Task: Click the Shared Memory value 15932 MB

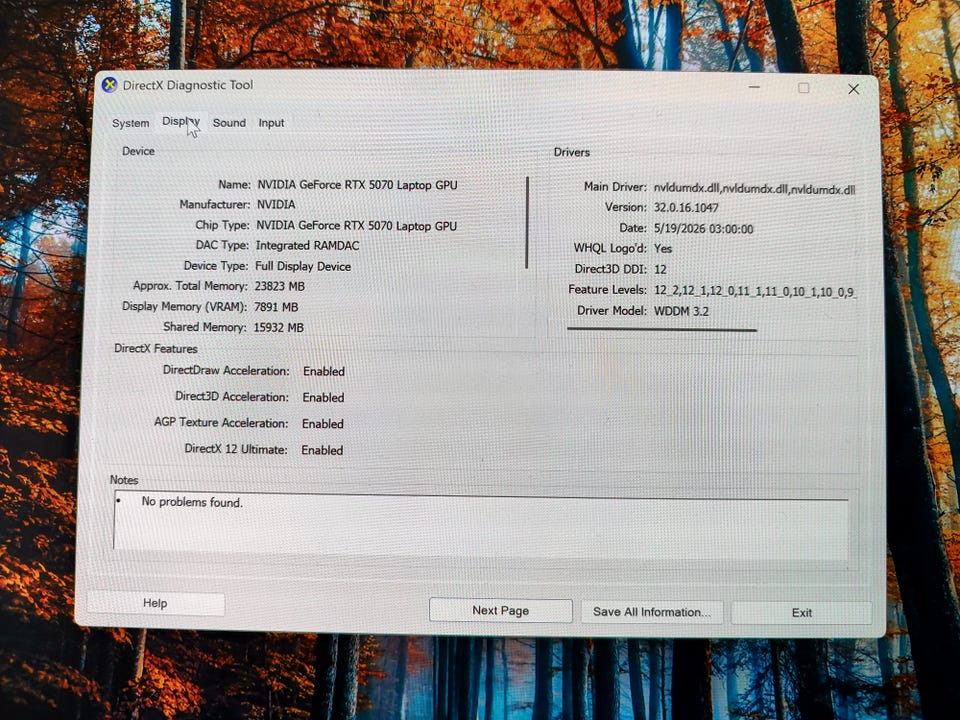Action: point(279,328)
